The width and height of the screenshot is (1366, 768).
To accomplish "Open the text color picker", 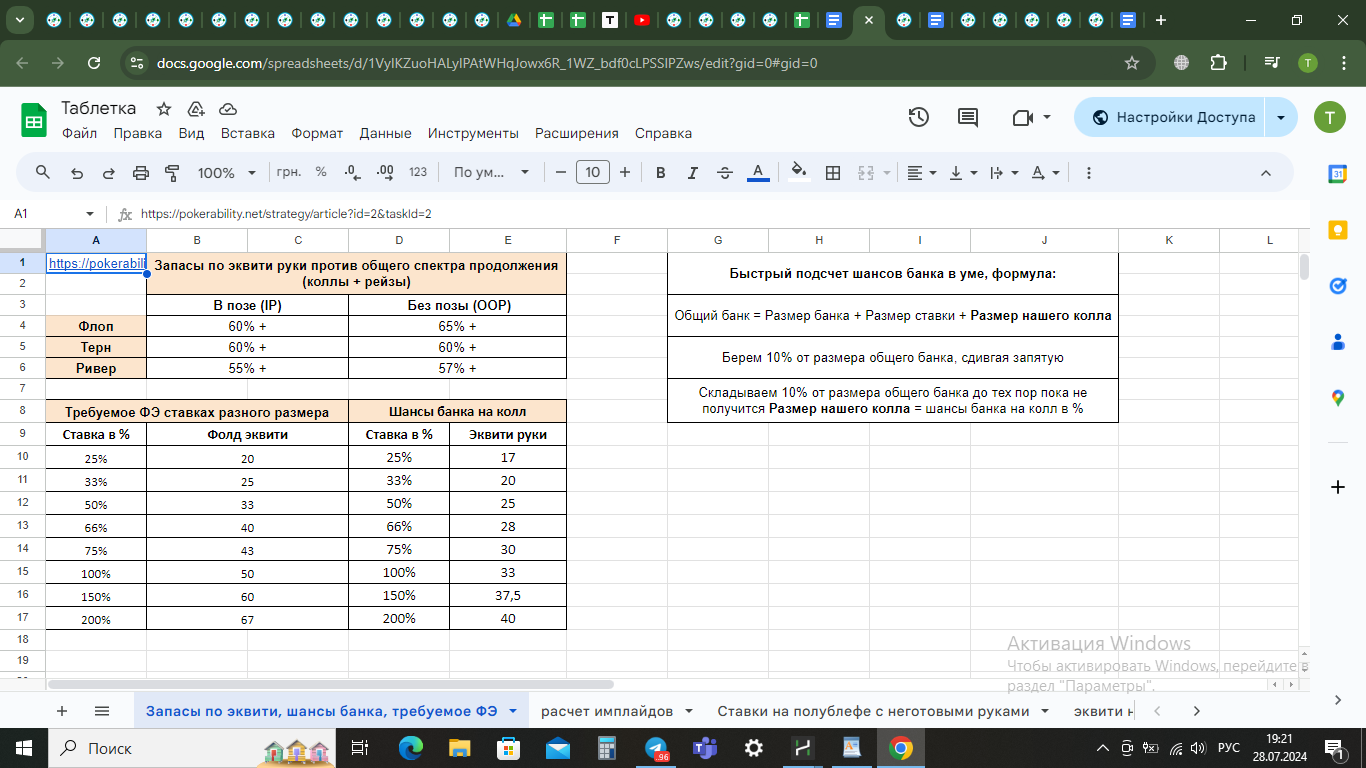I will pos(758,172).
